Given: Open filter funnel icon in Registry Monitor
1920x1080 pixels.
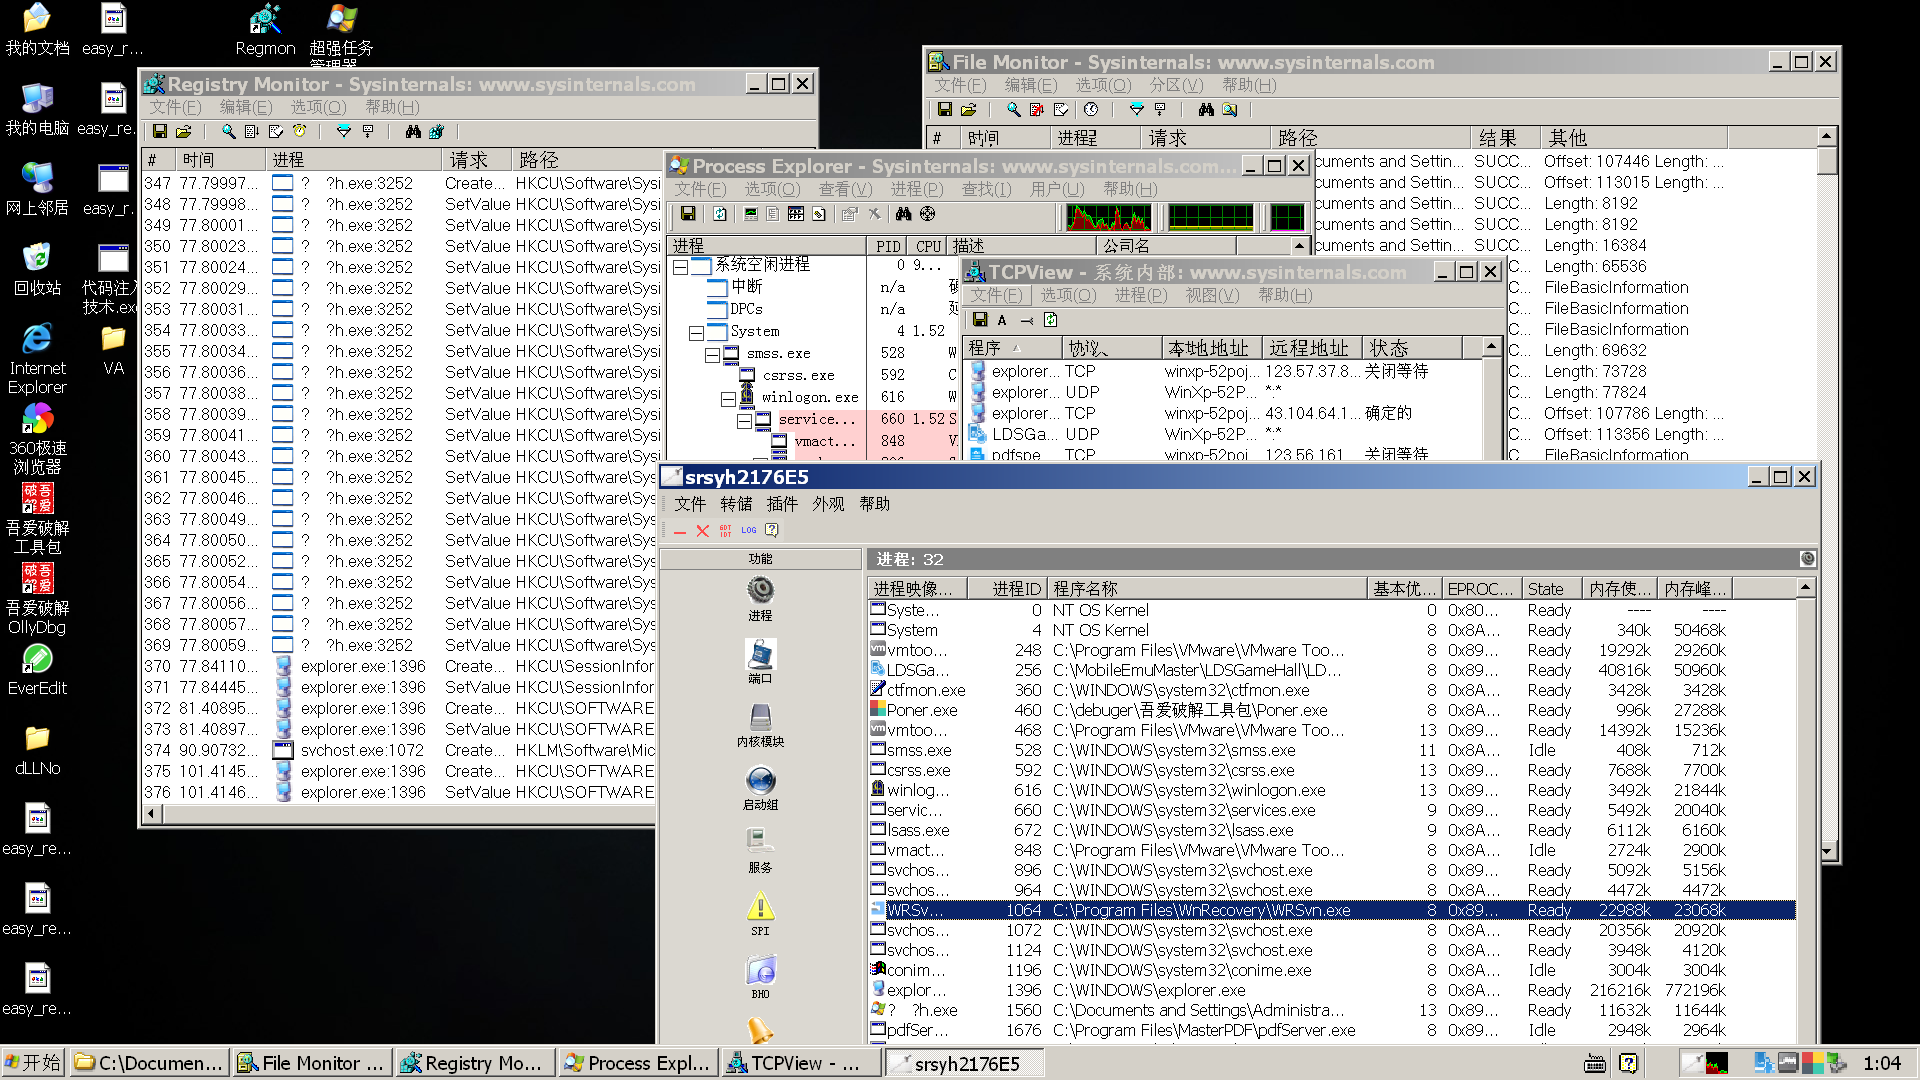Looking at the screenshot, I should (343, 132).
